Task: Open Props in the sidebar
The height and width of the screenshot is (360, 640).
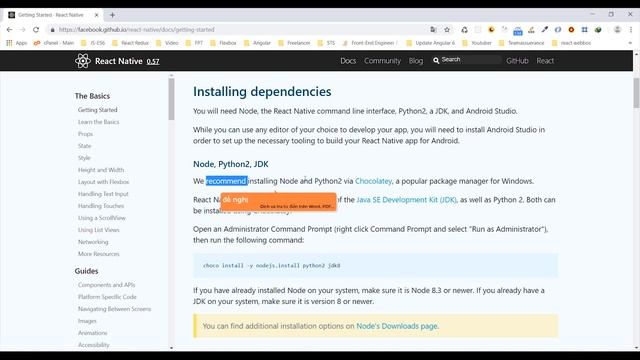Action: [85, 134]
